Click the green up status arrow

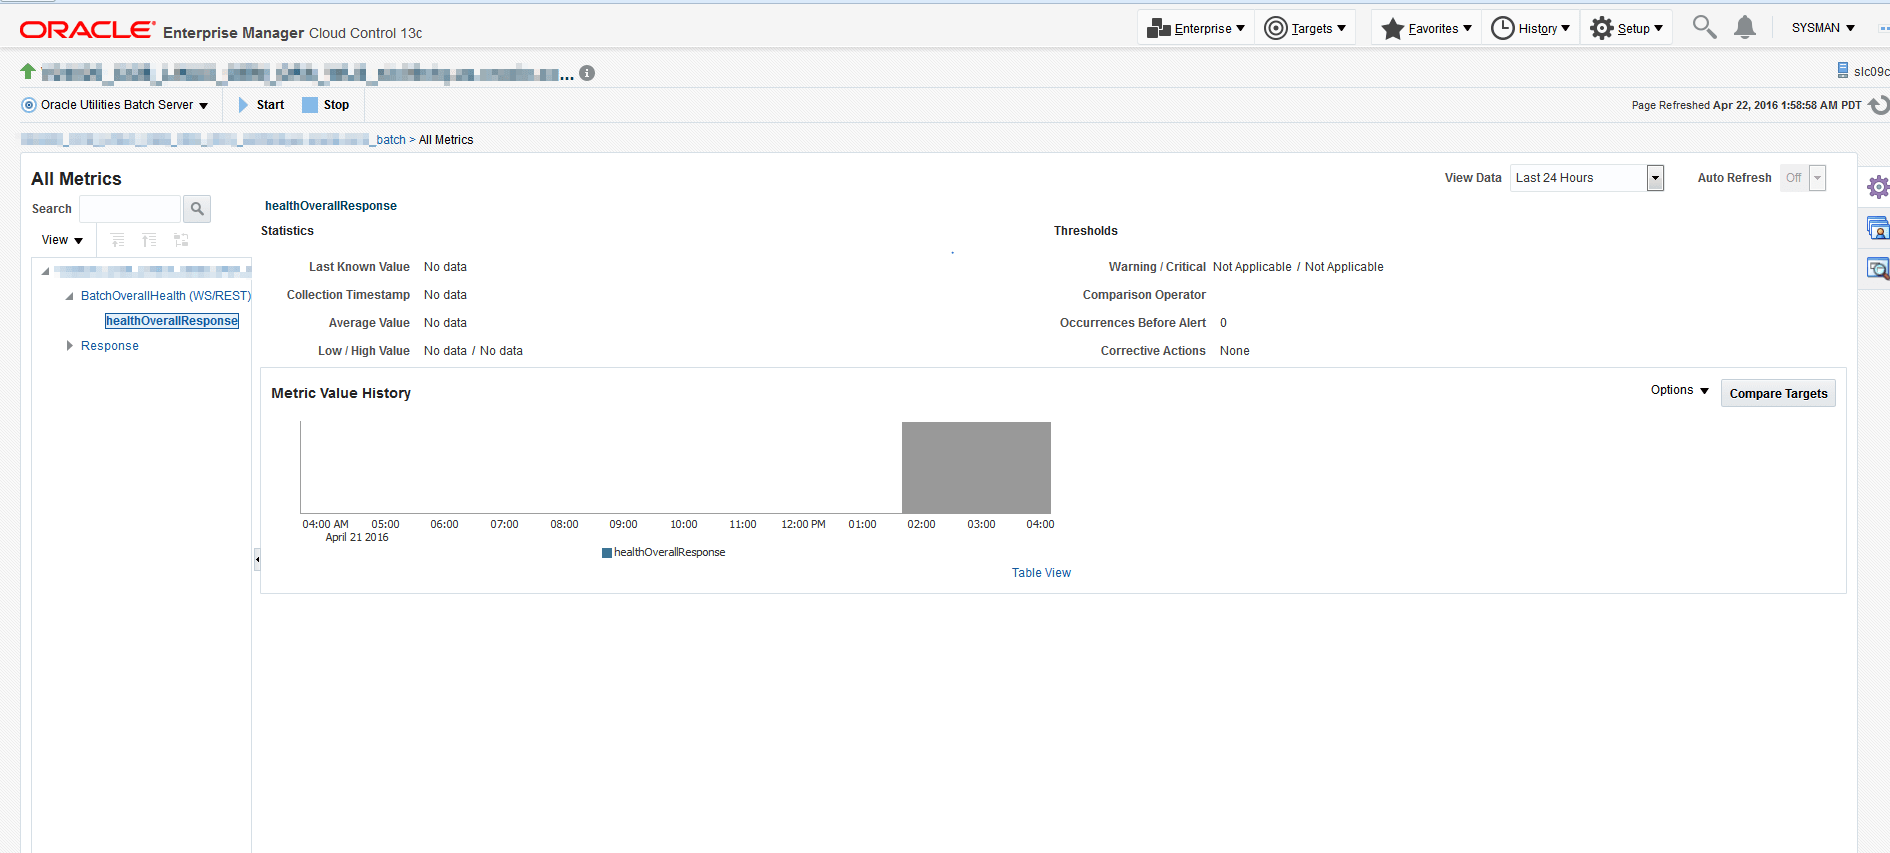[x=28, y=72]
